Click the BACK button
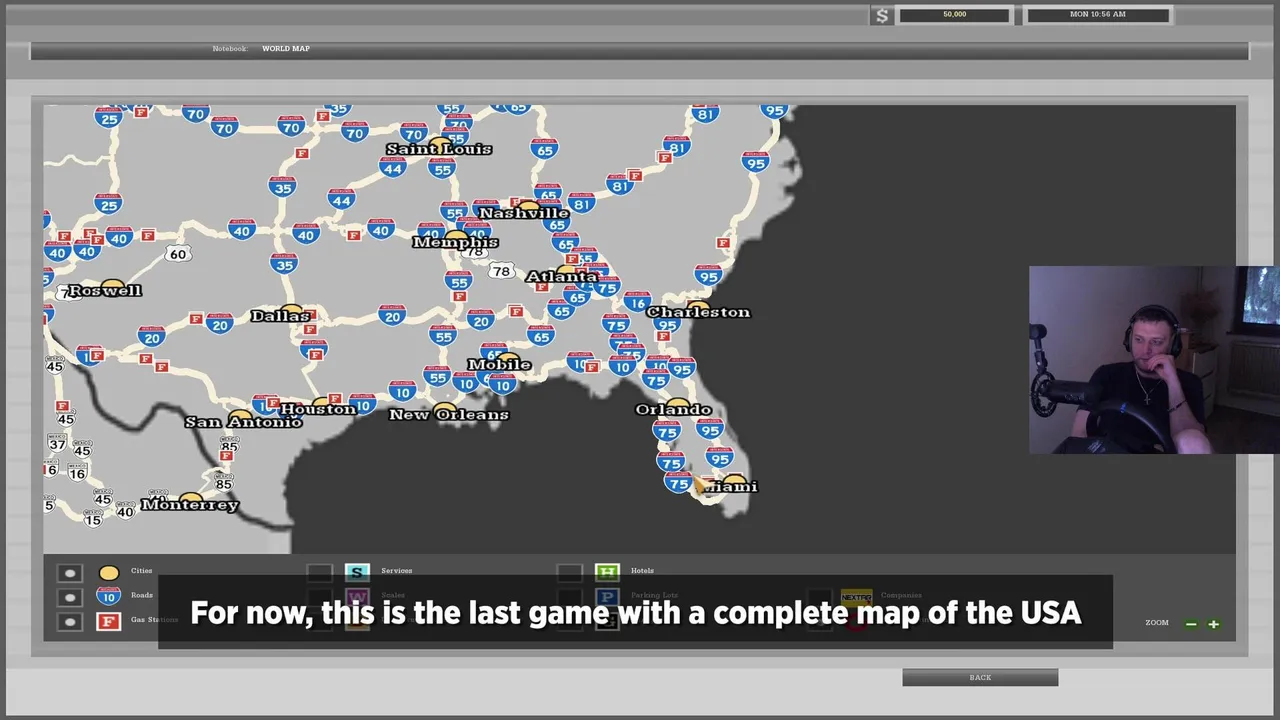Image resolution: width=1280 pixels, height=720 pixels. click(980, 678)
